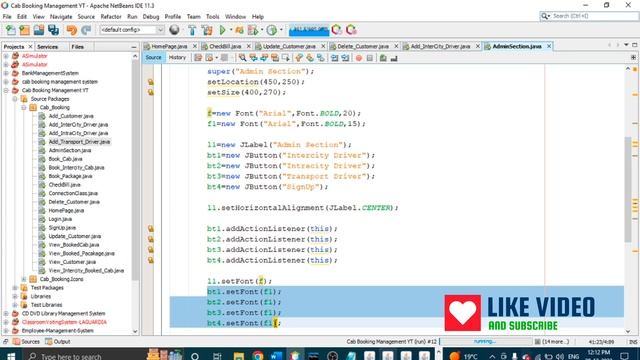Open the Navigate menu

[61, 17]
